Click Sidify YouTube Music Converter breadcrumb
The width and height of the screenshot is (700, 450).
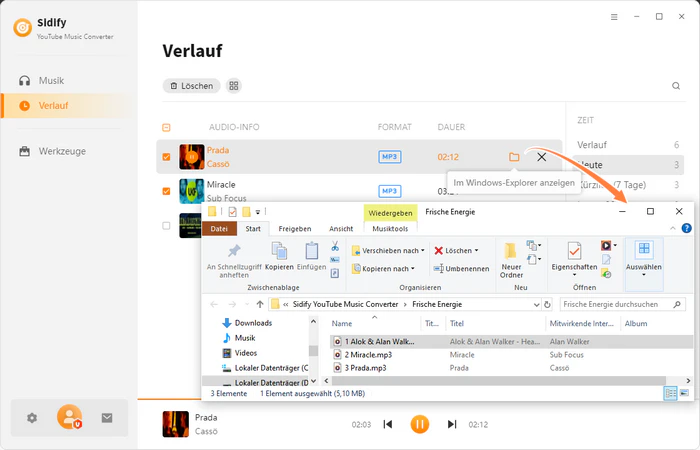pos(345,304)
